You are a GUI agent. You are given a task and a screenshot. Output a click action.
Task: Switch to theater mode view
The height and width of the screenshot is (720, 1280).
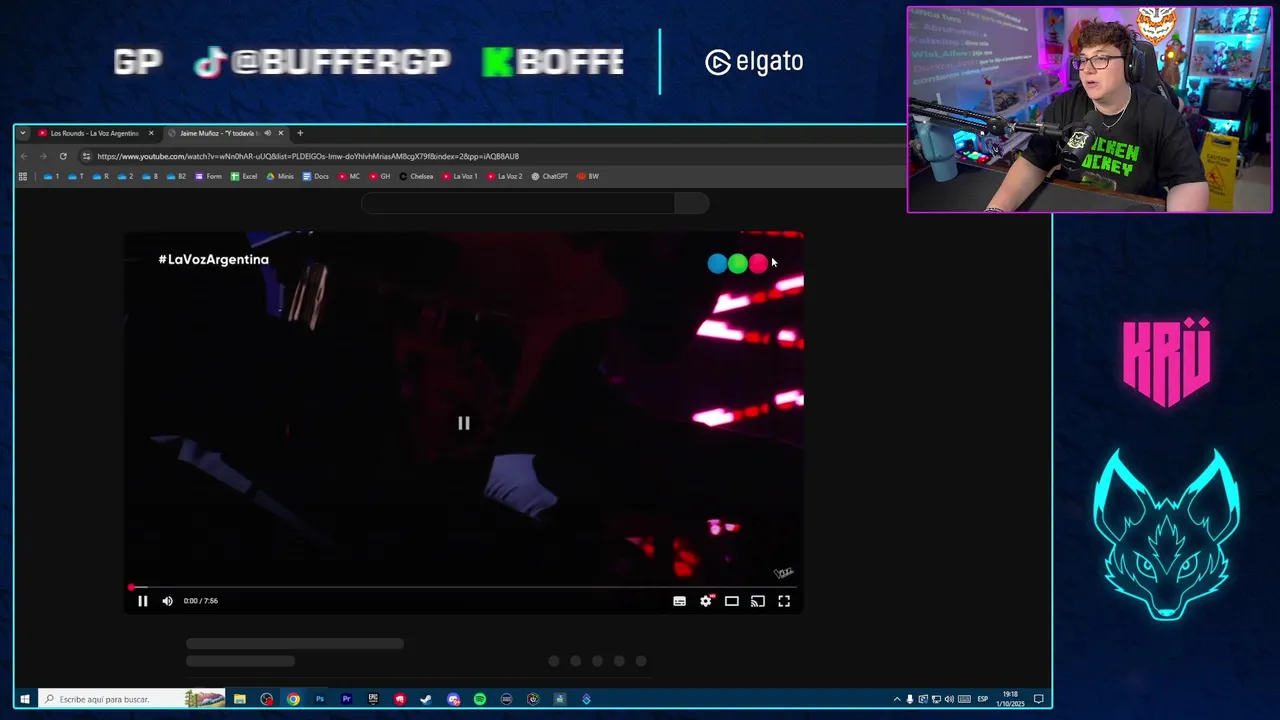732,601
